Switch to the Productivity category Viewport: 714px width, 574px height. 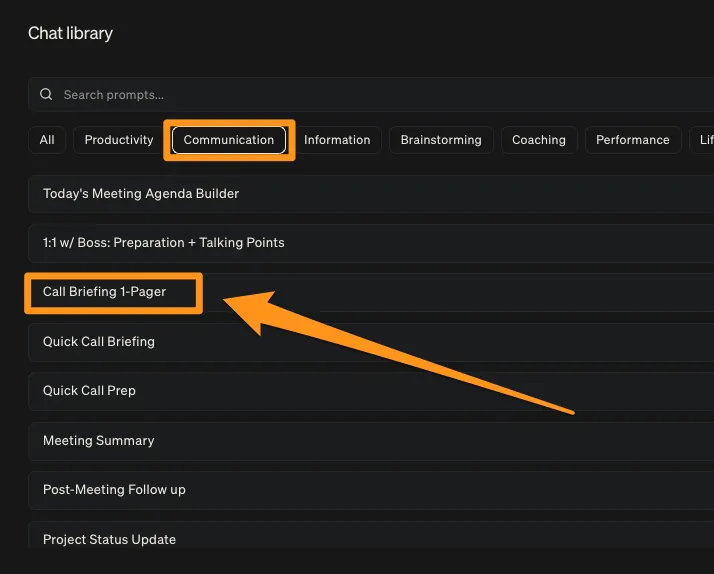coord(119,140)
